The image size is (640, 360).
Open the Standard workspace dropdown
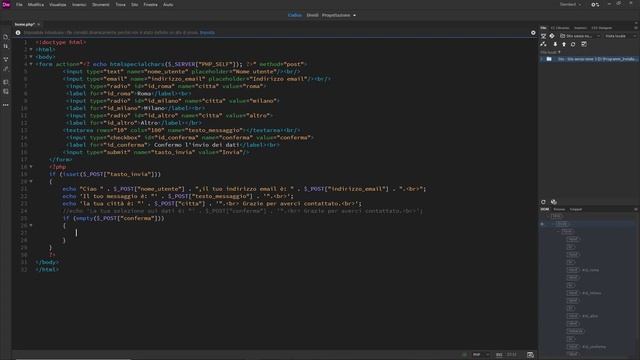coord(570,4)
